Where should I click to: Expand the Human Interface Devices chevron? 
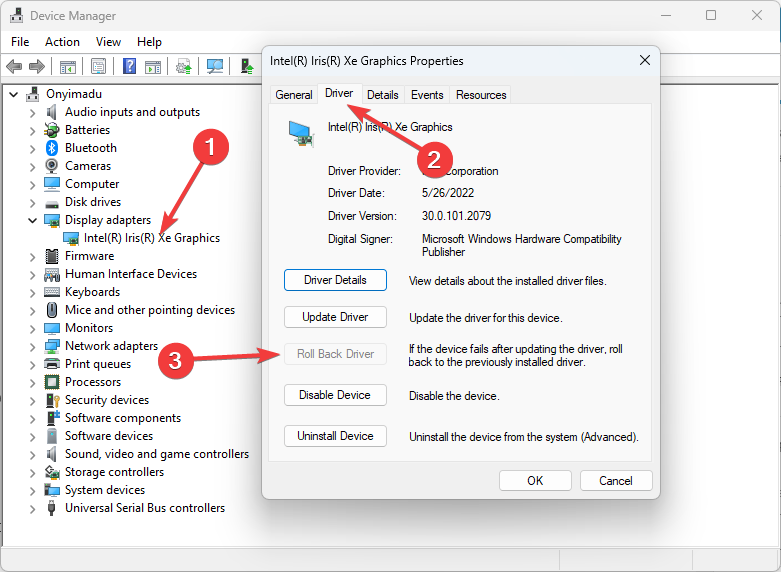click(32, 275)
